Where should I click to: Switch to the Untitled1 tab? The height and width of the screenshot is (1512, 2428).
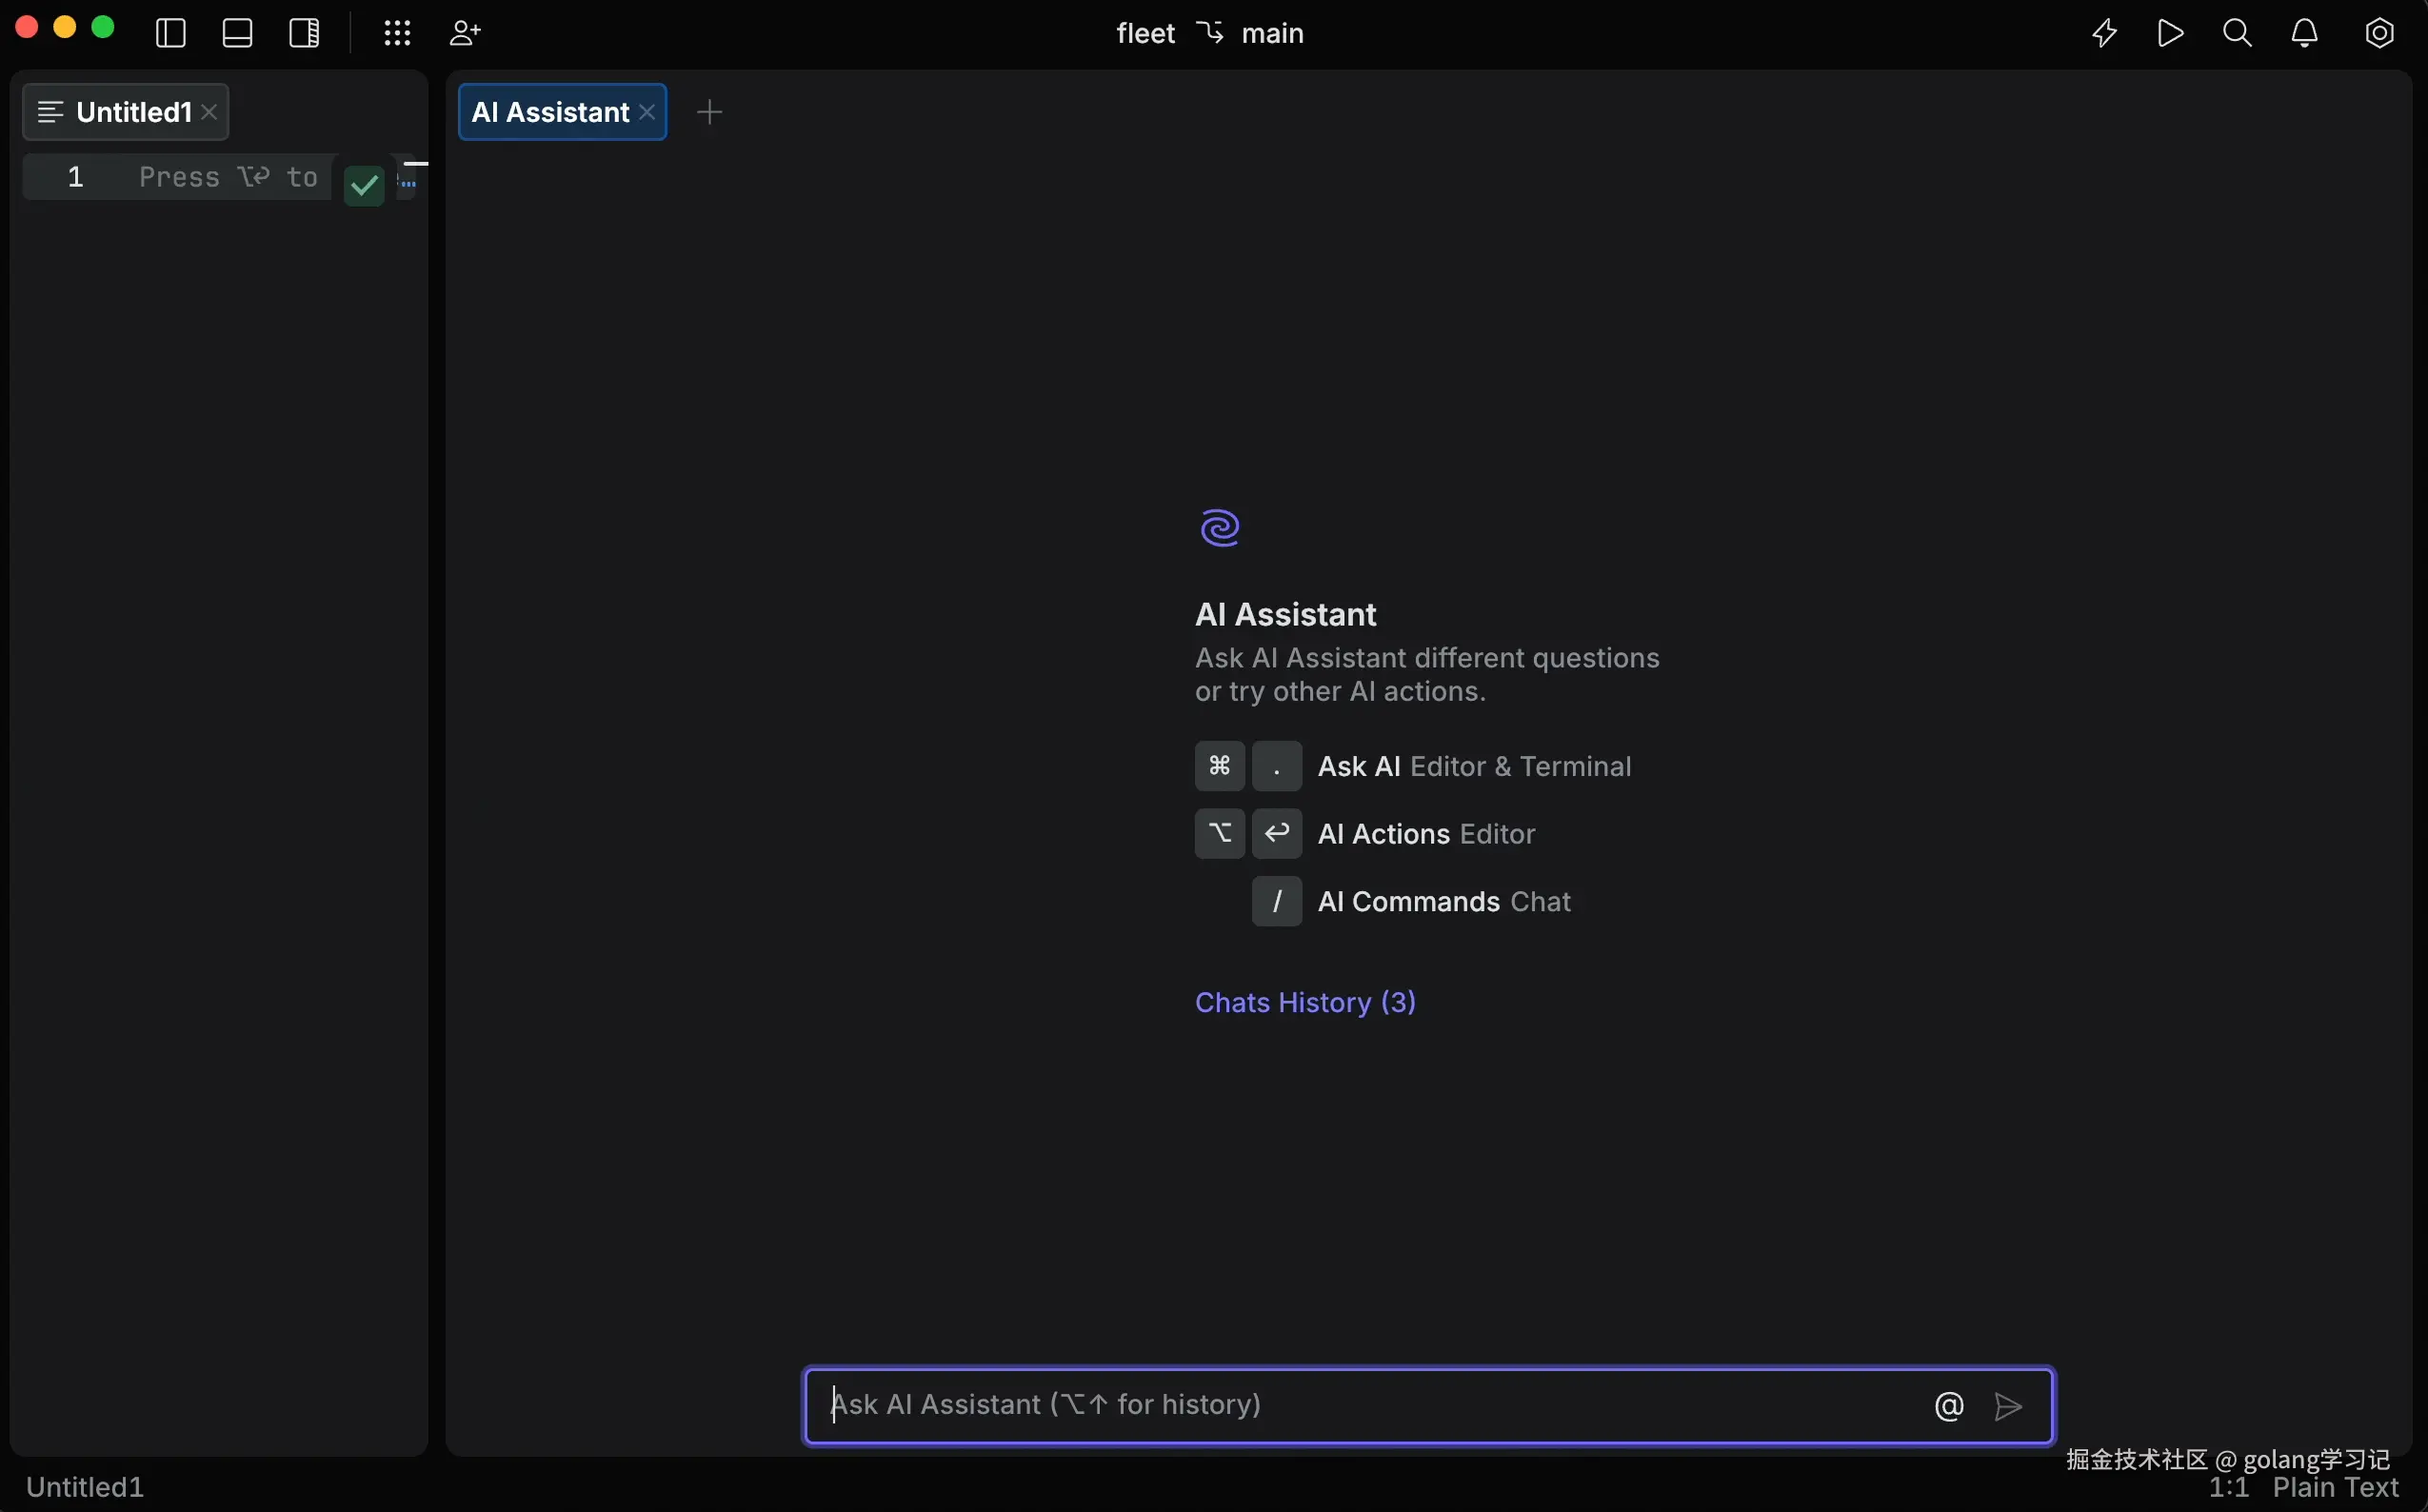tap(133, 112)
